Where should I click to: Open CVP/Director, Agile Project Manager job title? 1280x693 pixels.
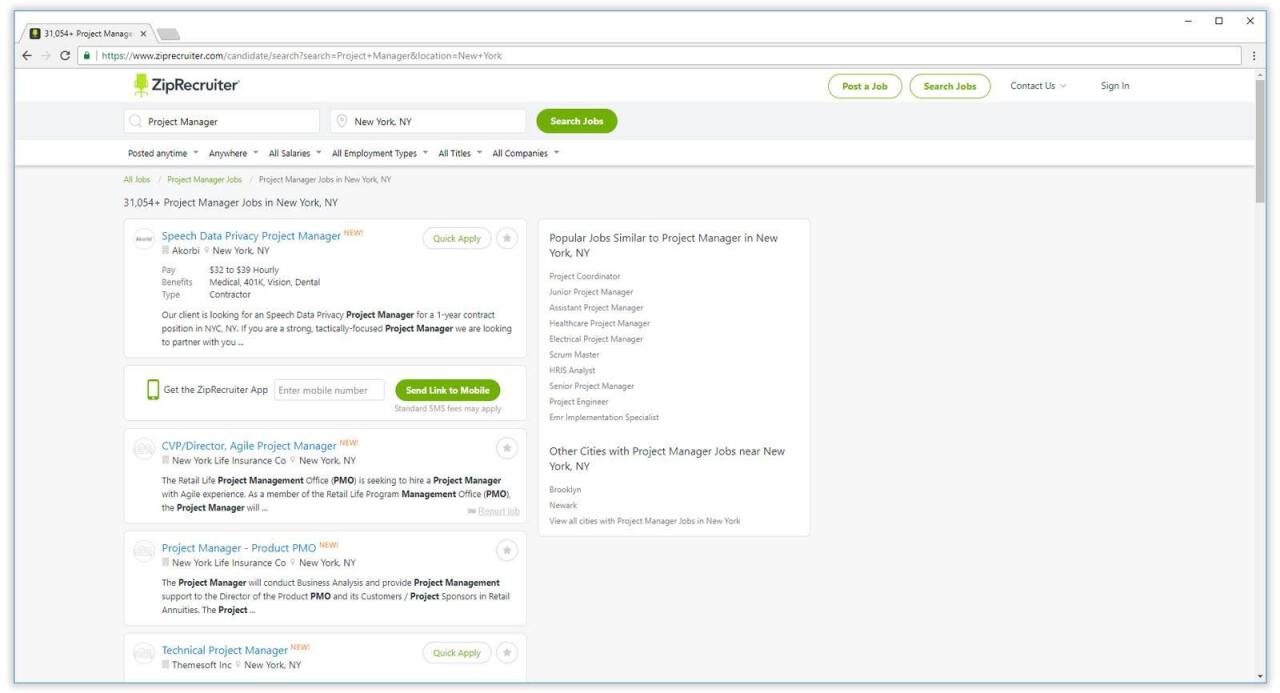point(249,445)
